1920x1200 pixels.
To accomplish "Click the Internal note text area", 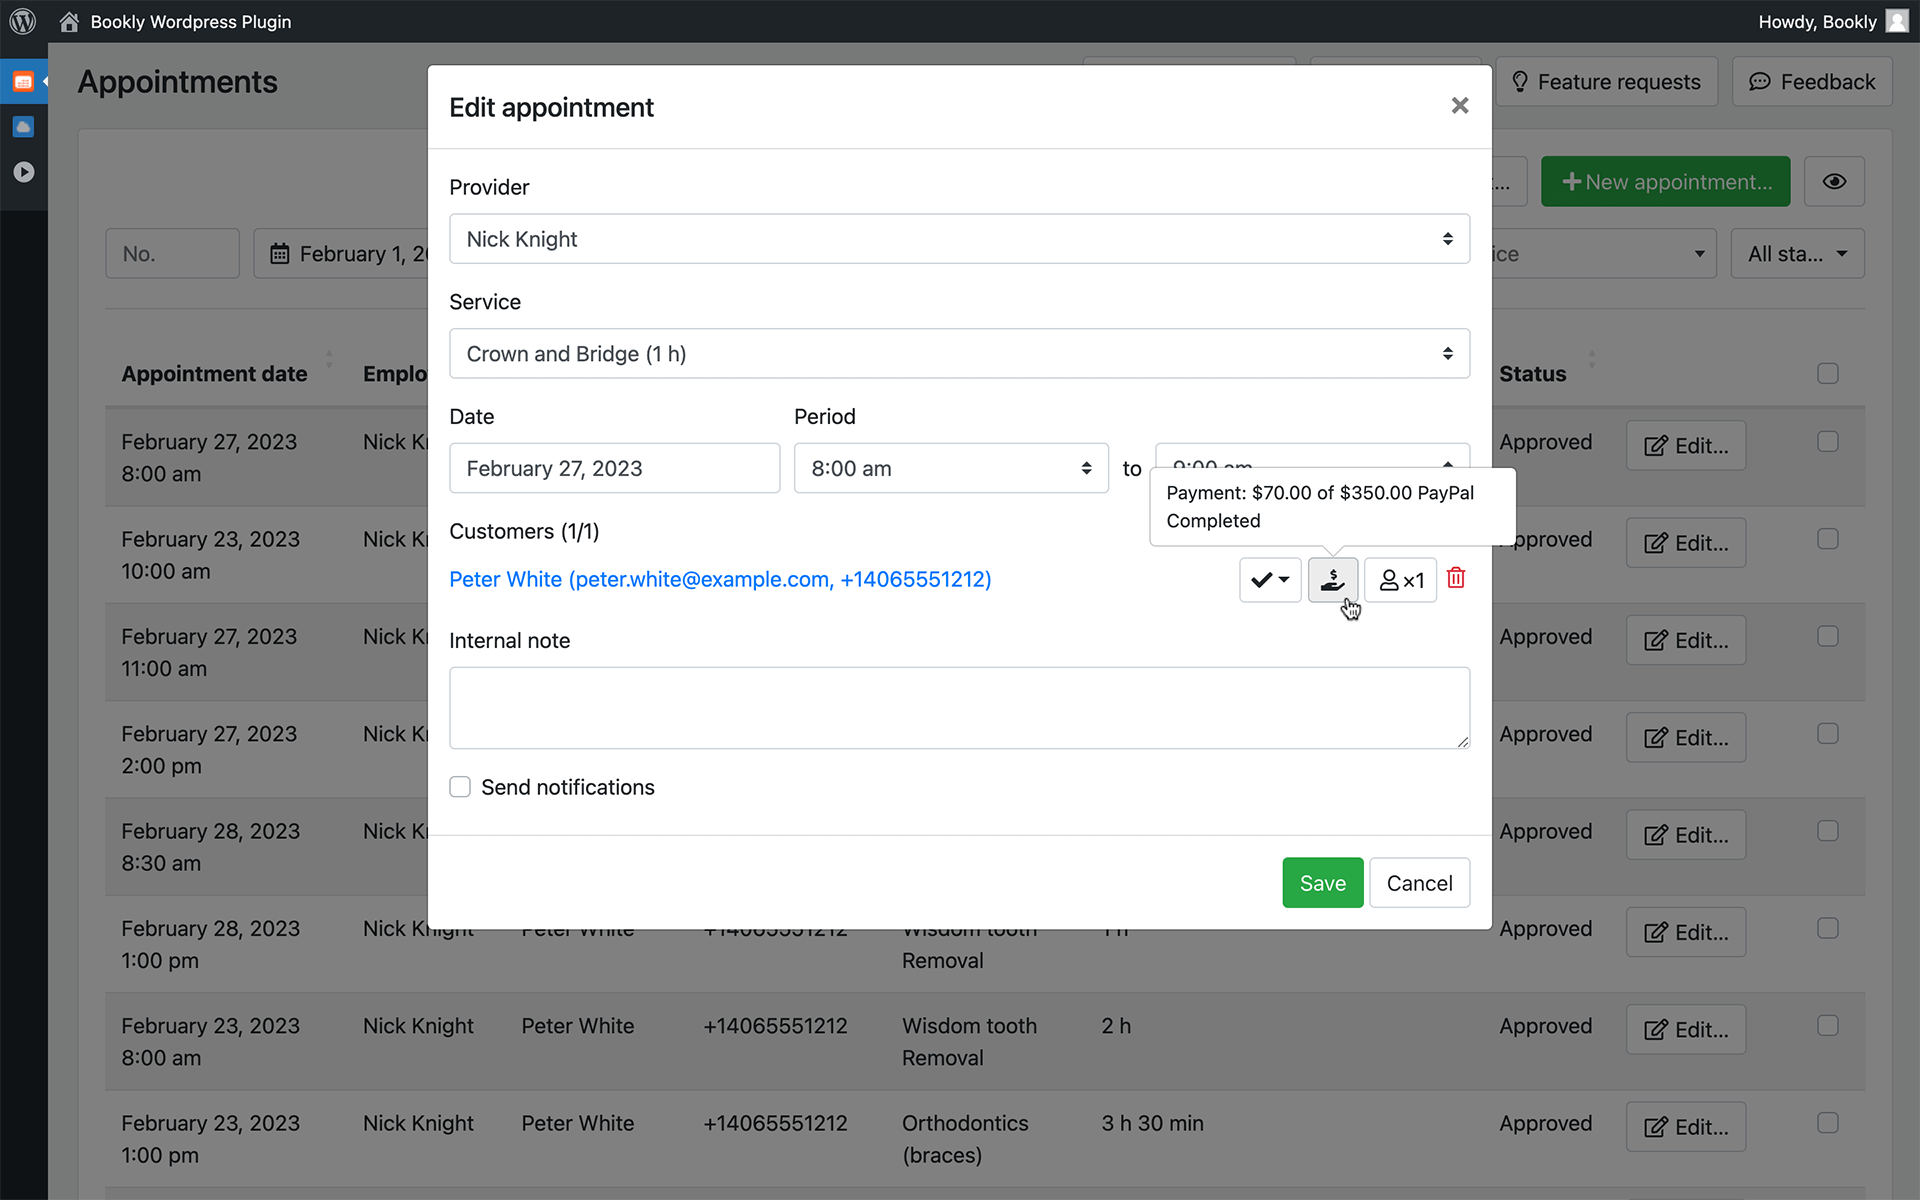I will click(958, 708).
